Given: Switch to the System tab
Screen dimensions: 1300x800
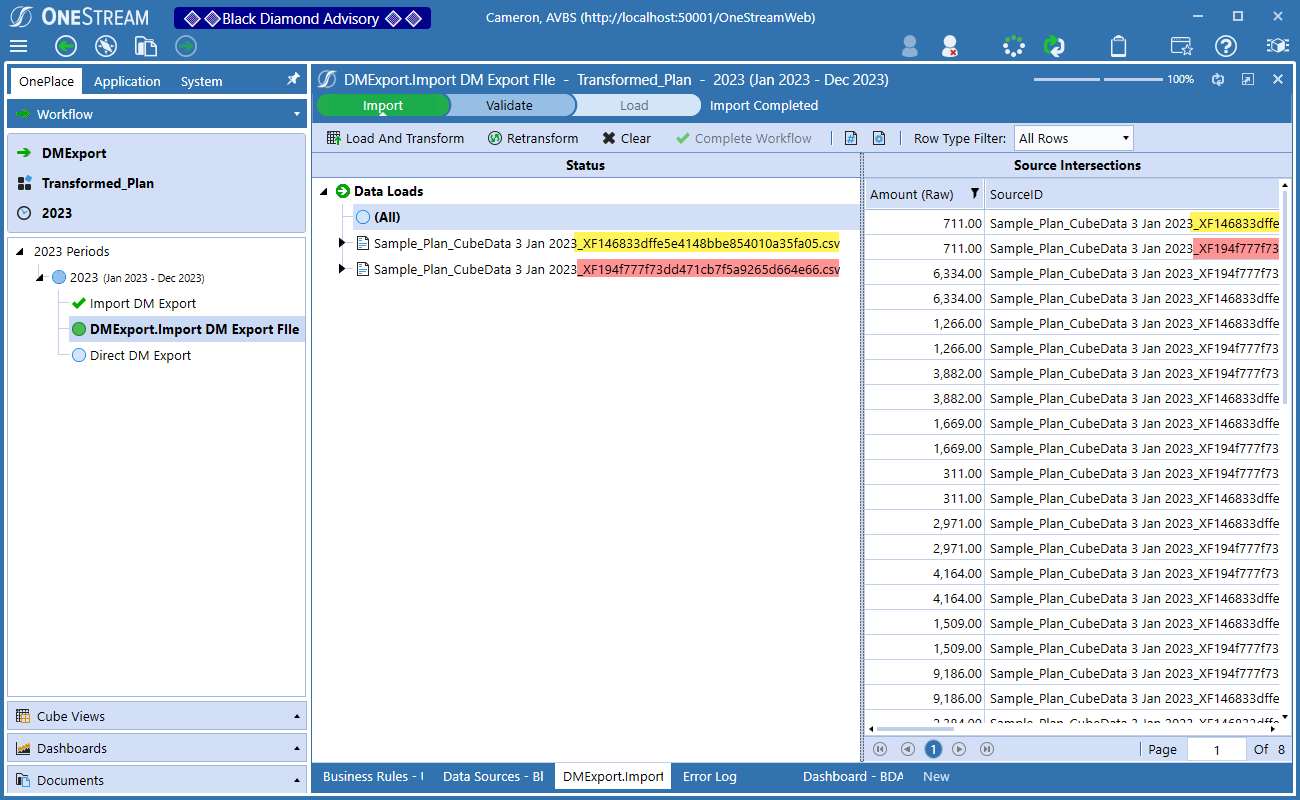Looking at the screenshot, I should [x=201, y=81].
